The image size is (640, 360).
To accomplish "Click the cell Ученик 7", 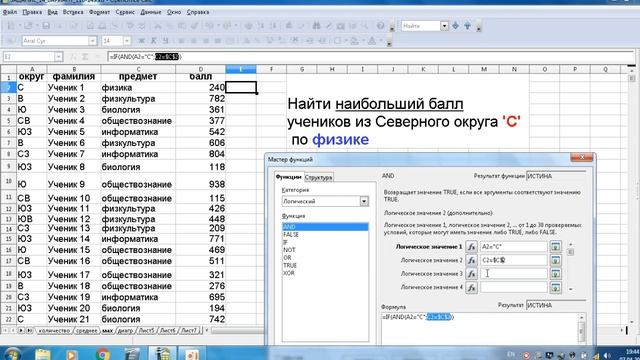I will pyautogui.click(x=73, y=154).
